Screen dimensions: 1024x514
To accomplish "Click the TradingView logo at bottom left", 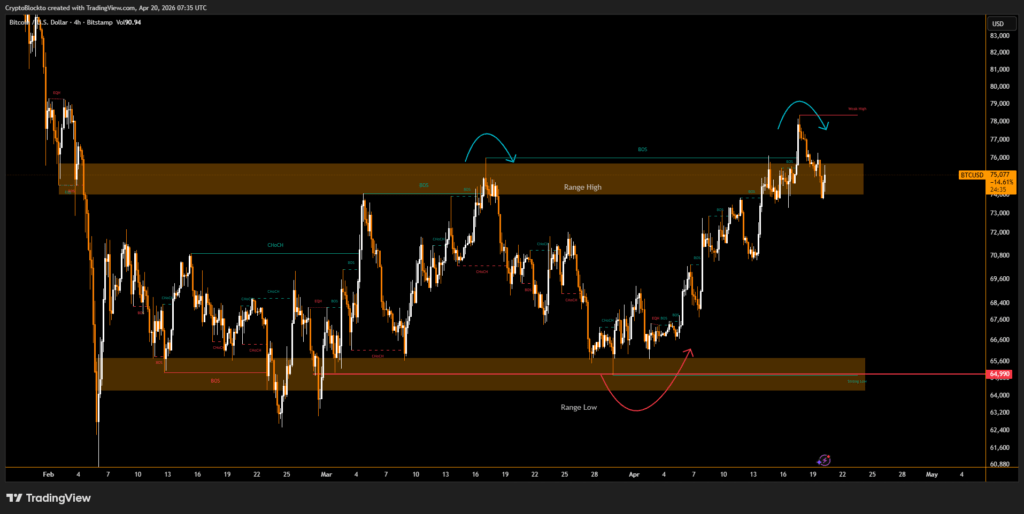I will pos(48,497).
